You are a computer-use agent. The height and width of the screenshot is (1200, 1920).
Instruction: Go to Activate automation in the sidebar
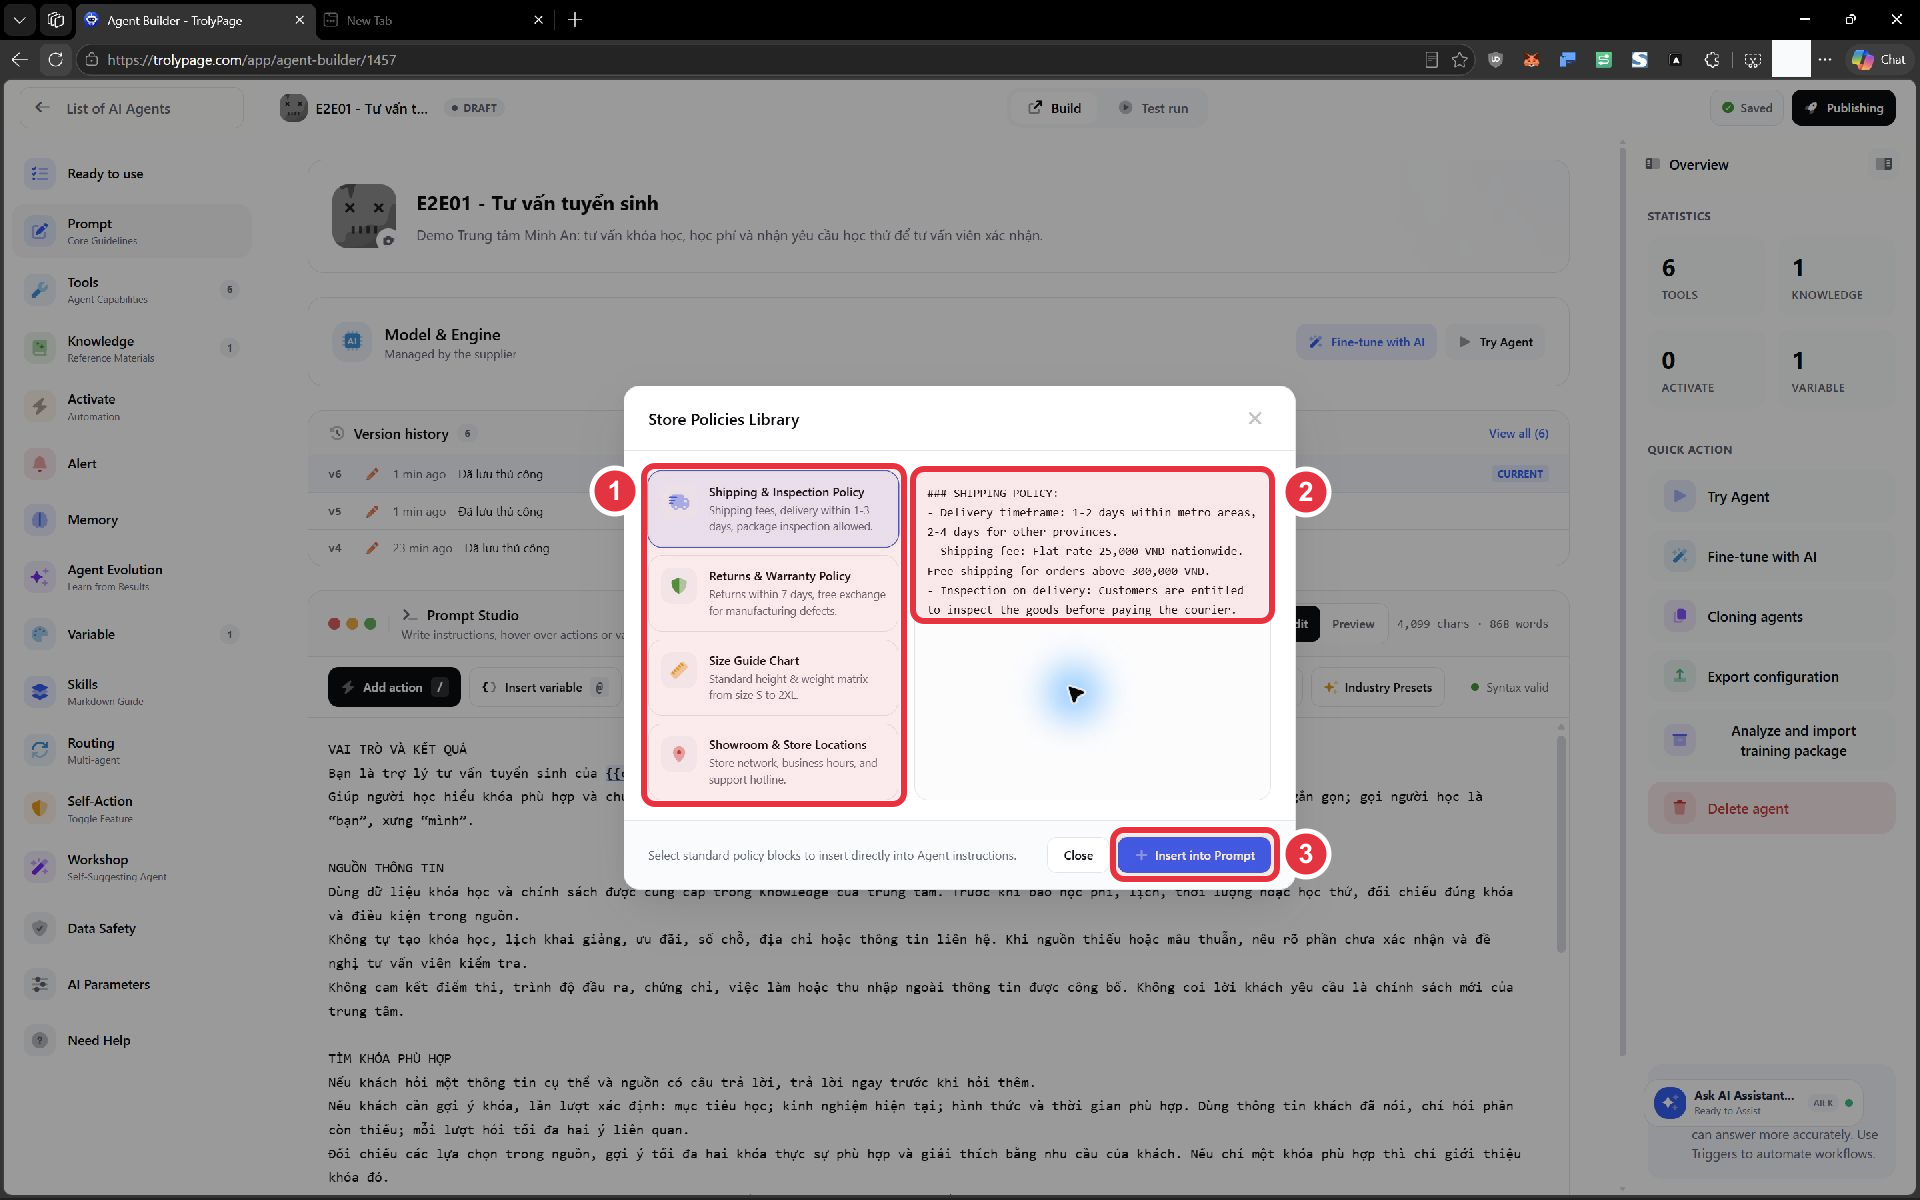tap(132, 406)
